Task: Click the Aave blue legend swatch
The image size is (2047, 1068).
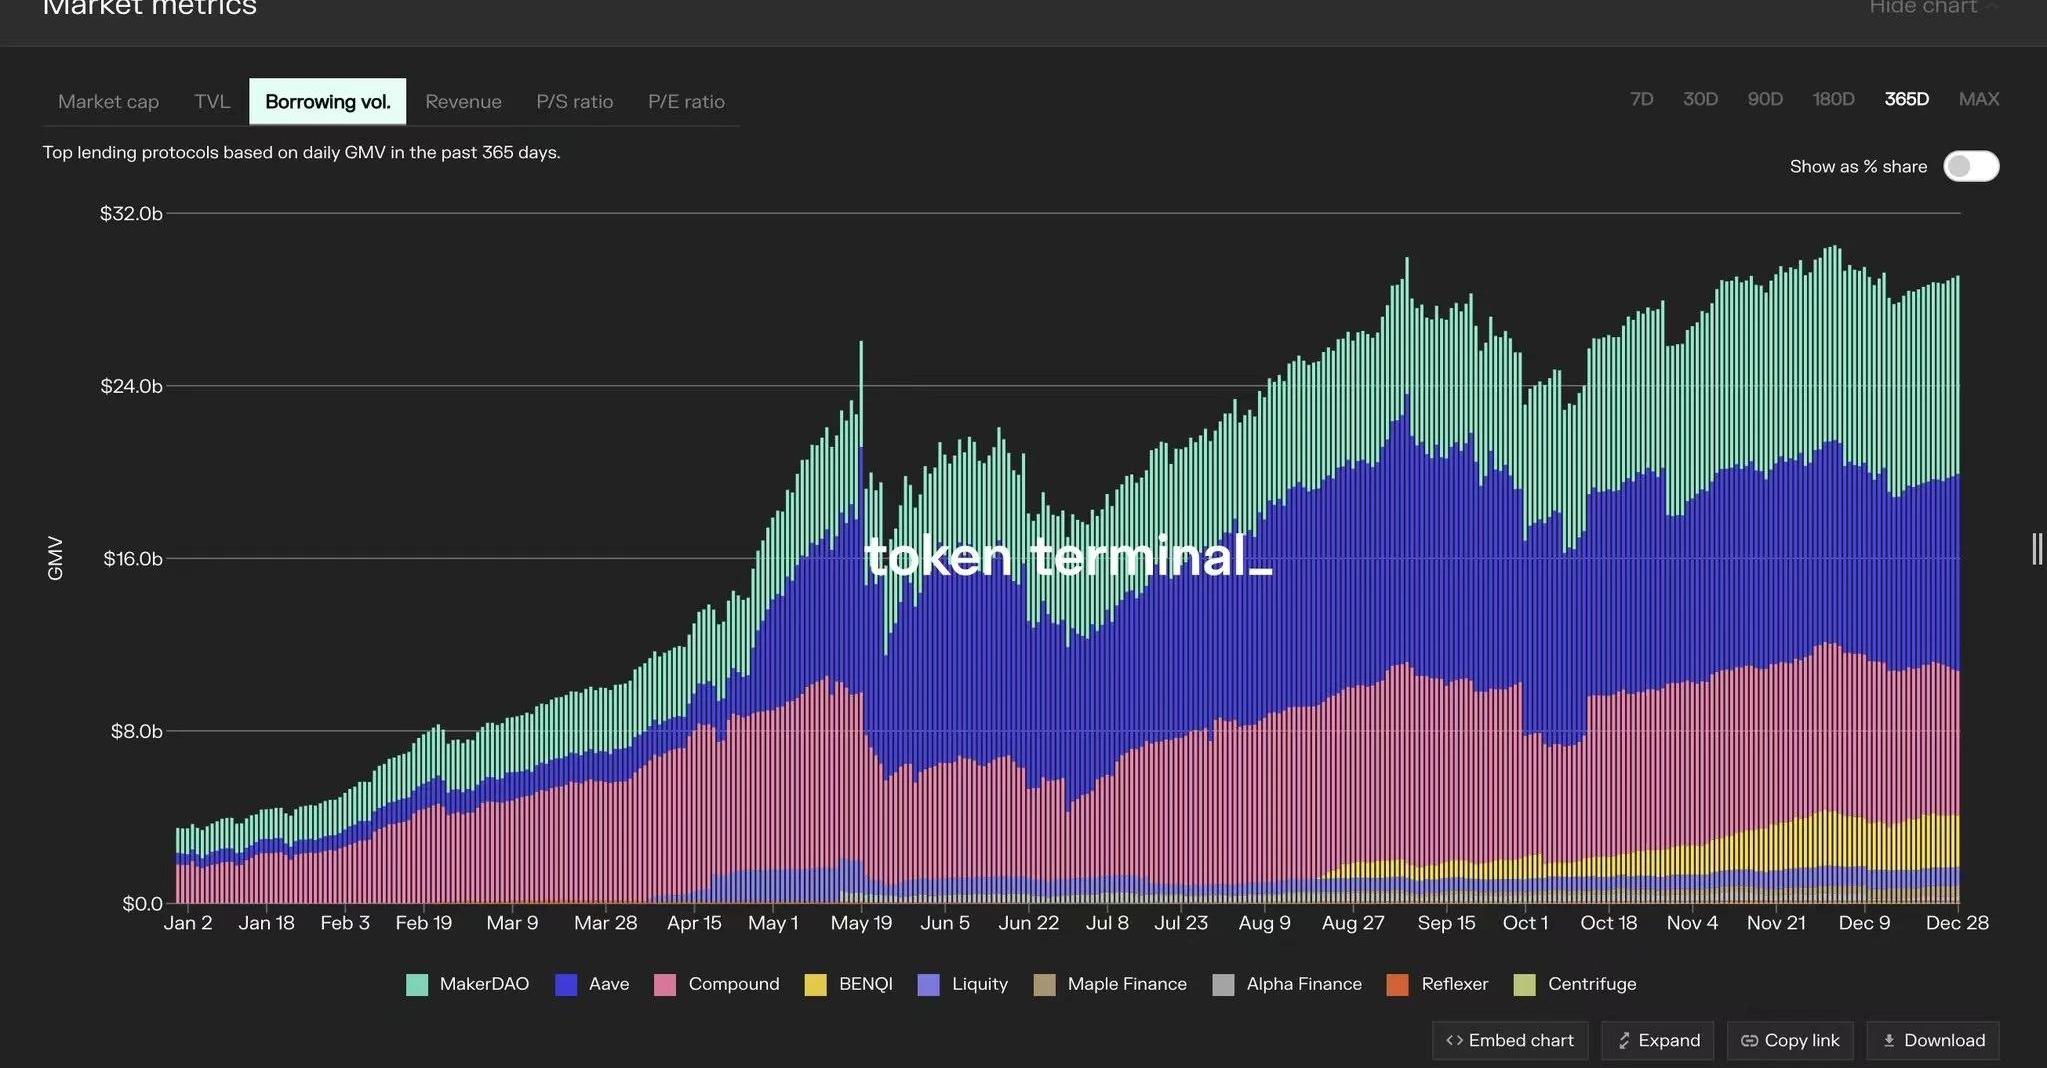Action: coord(566,984)
